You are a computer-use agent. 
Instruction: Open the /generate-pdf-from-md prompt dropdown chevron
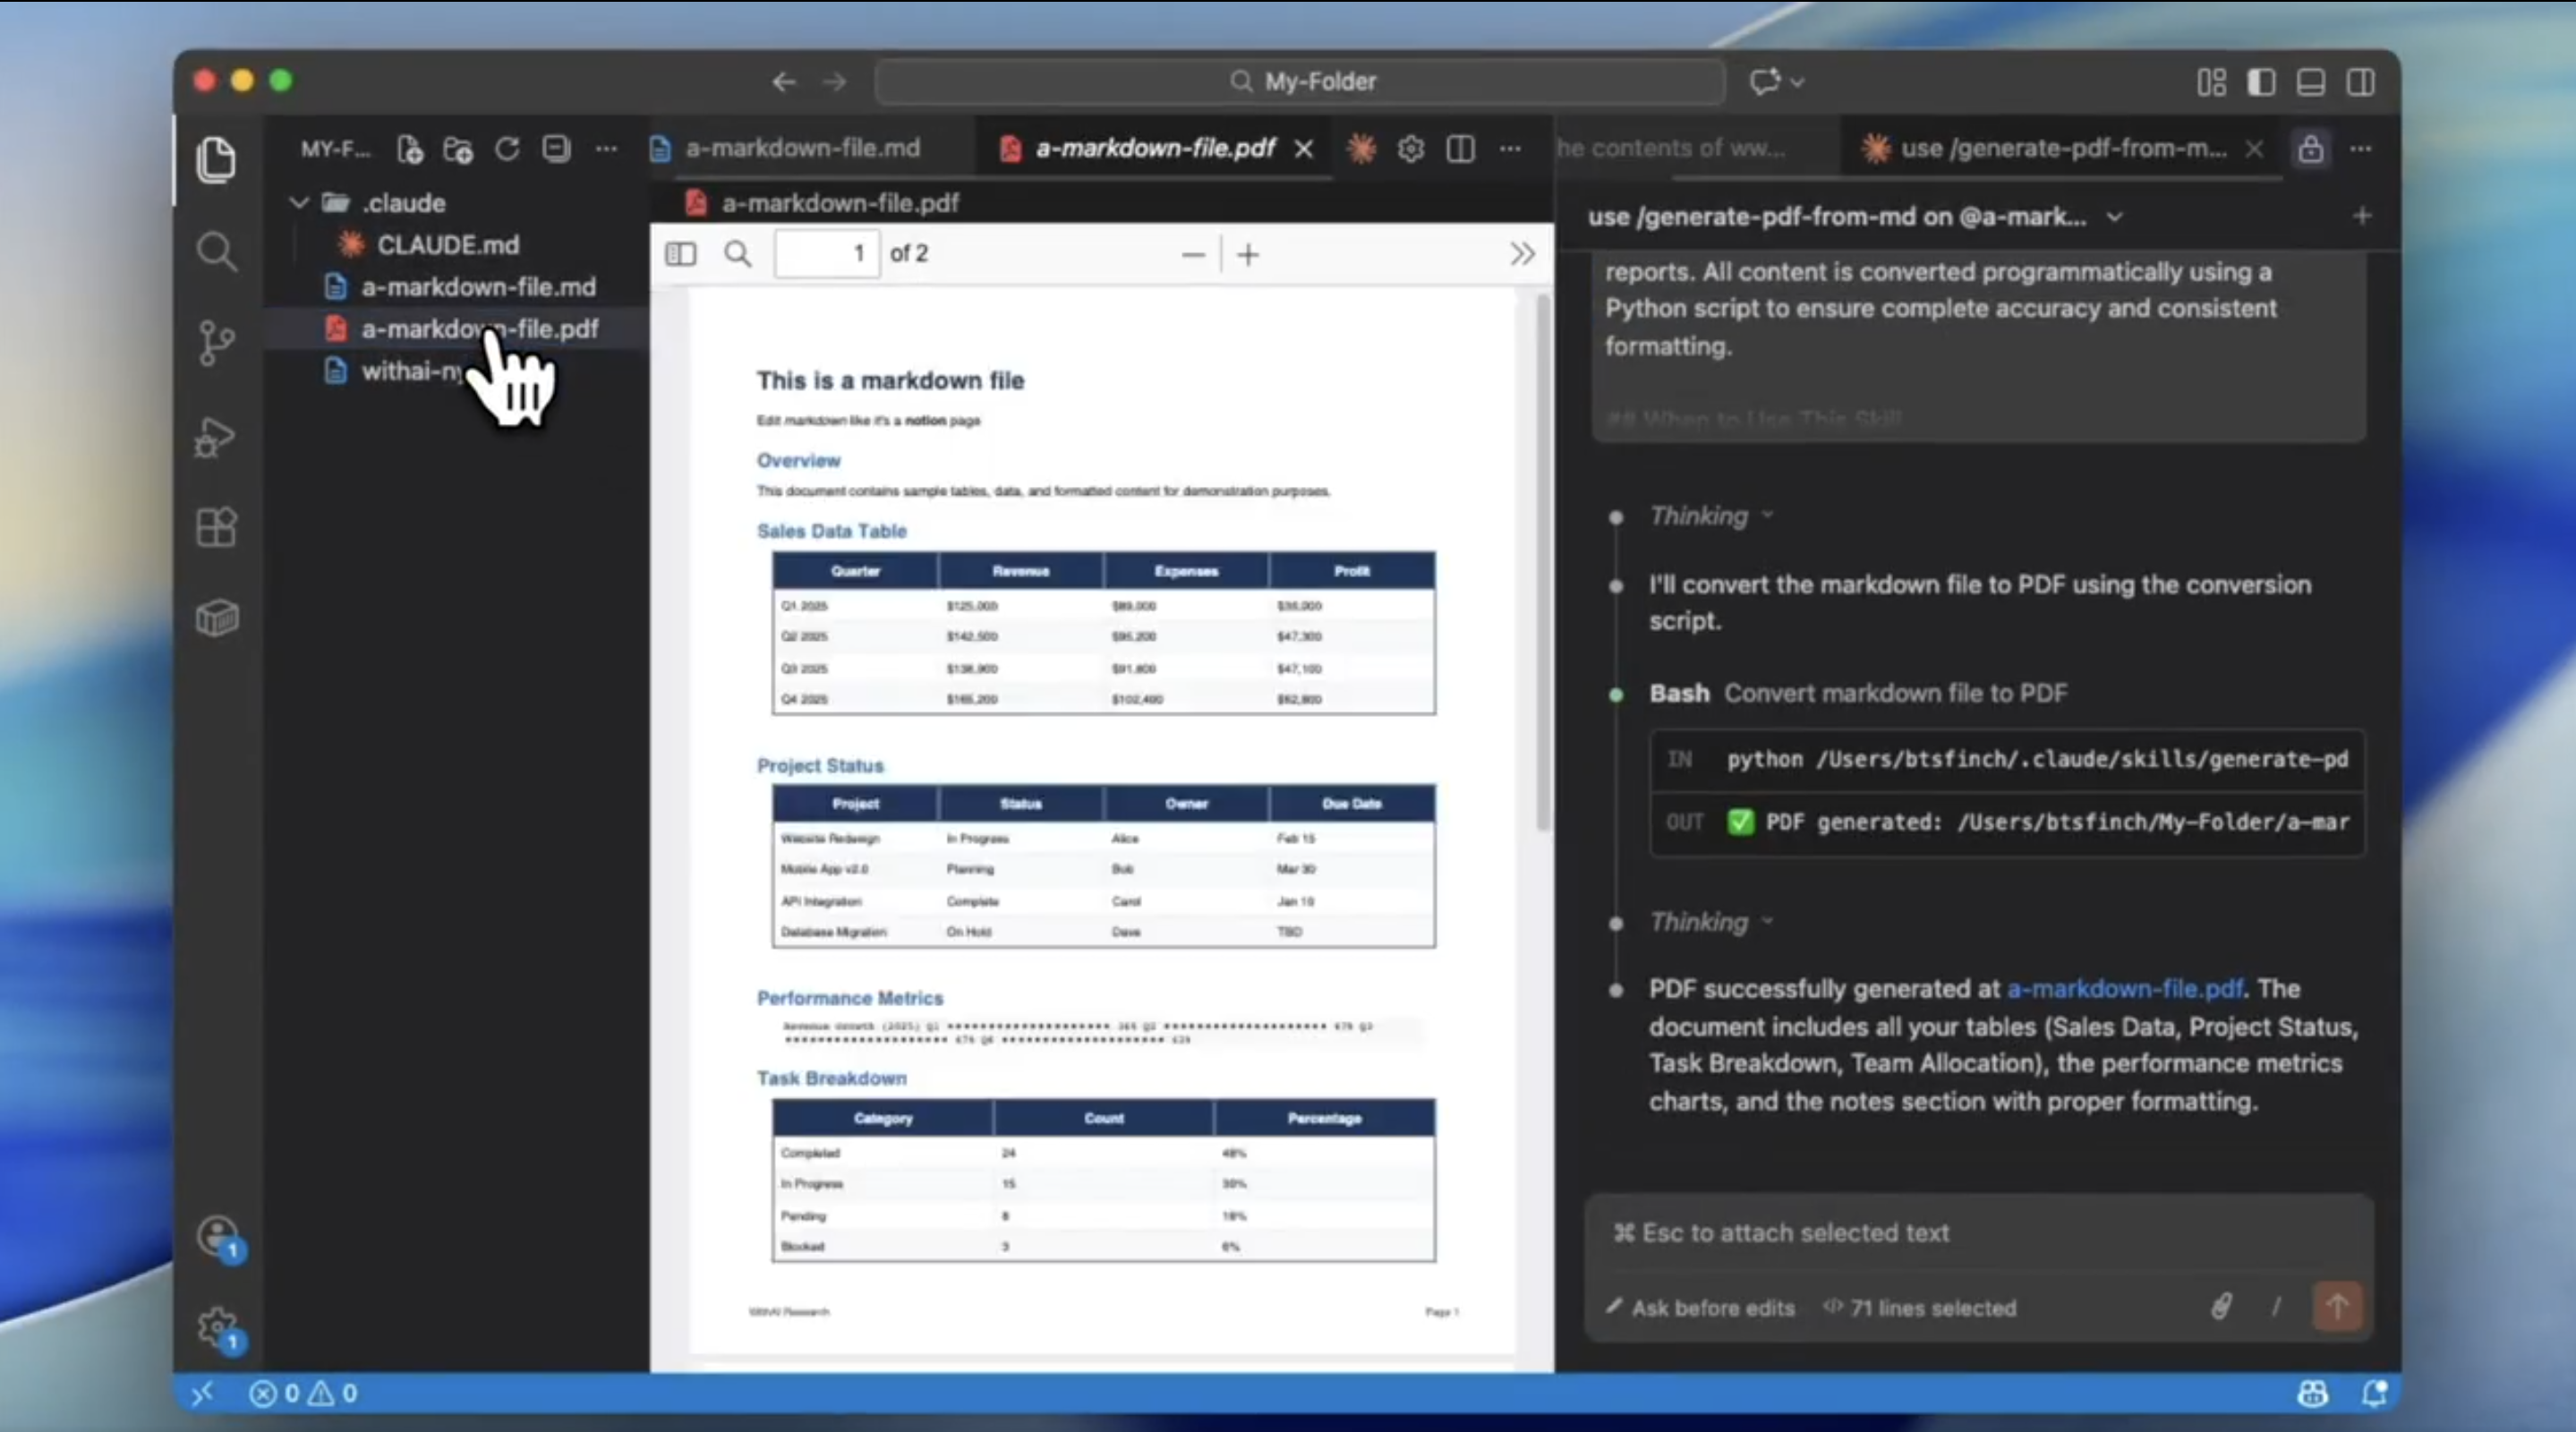click(2117, 216)
